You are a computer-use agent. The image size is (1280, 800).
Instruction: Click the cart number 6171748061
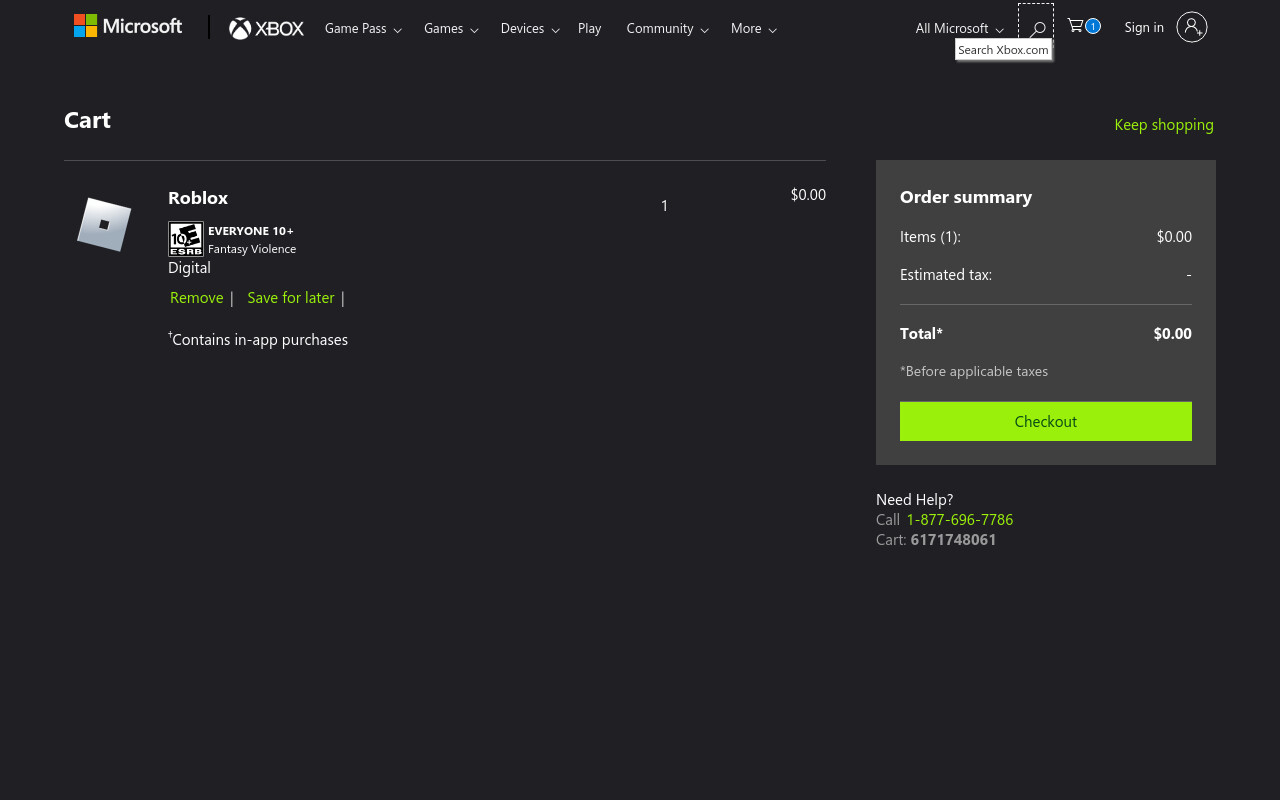point(954,539)
